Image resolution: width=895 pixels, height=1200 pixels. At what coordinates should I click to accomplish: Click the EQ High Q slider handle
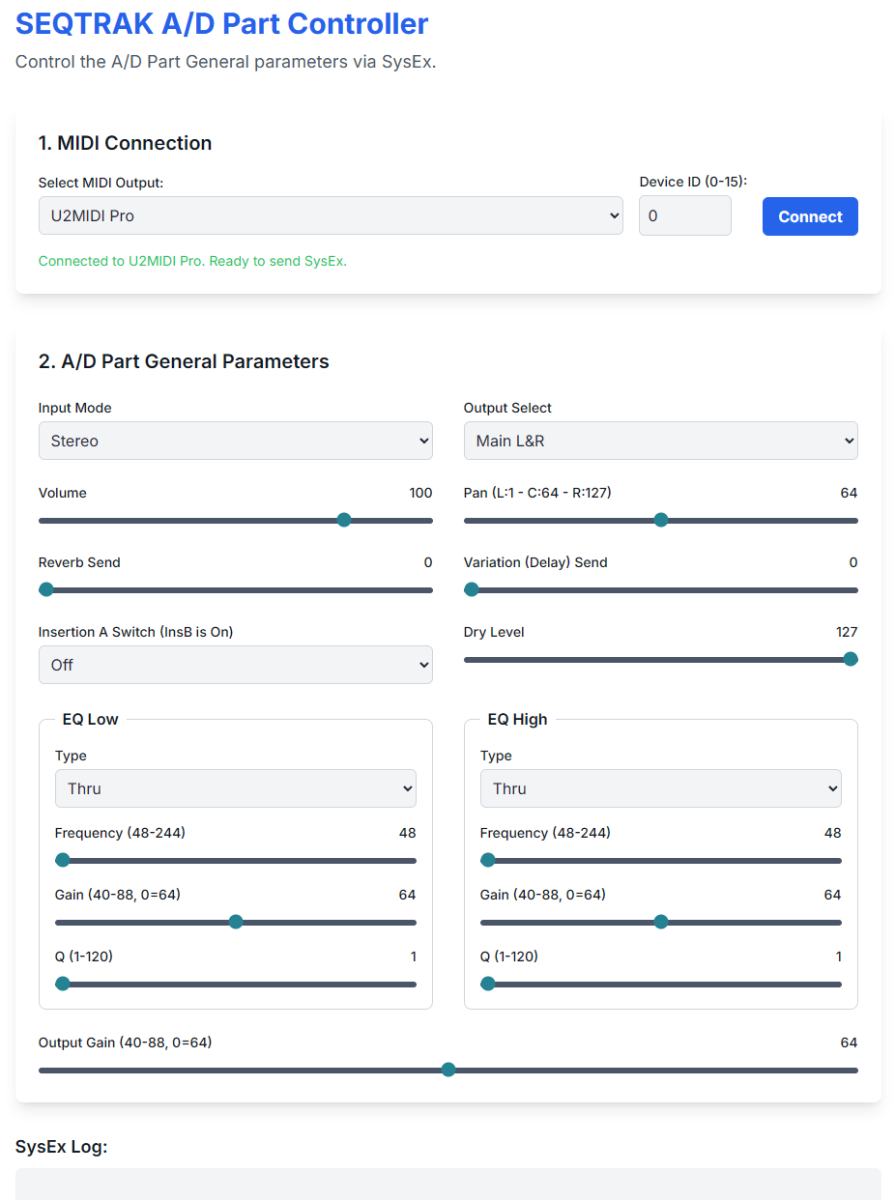[x=488, y=984]
